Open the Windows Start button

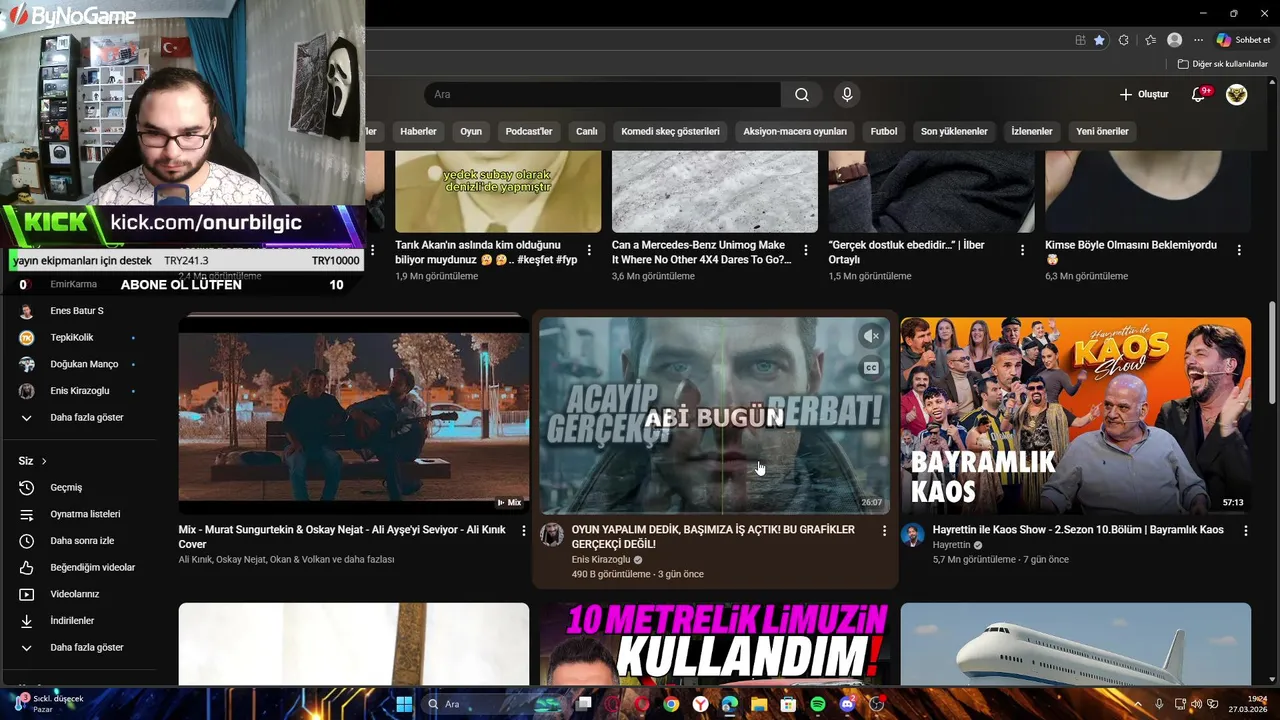click(404, 704)
